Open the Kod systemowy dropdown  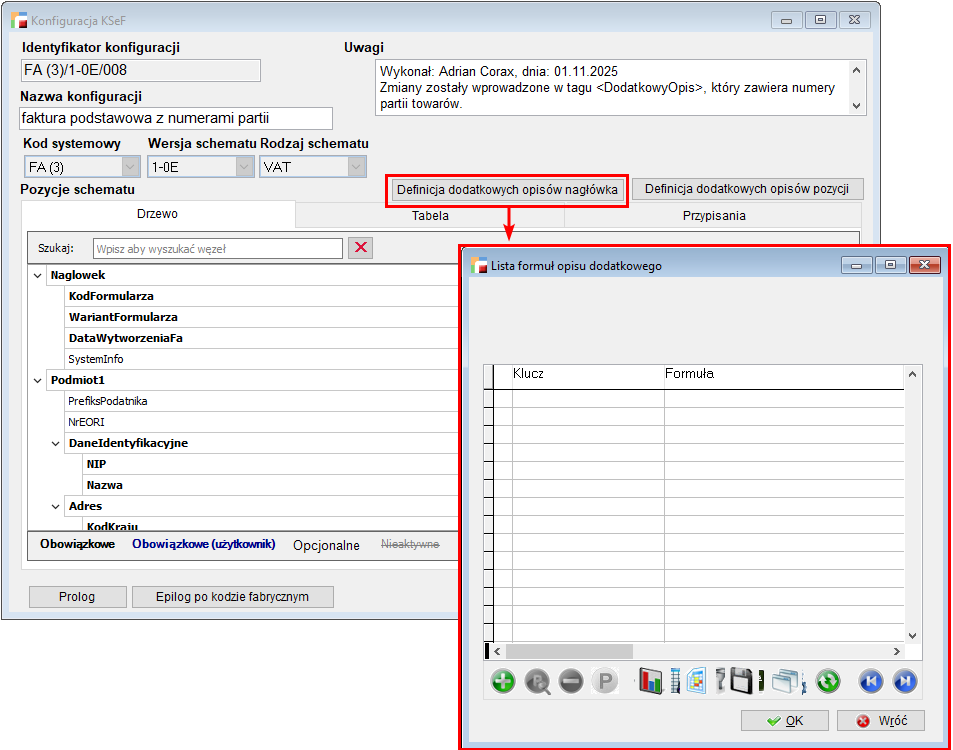130,167
